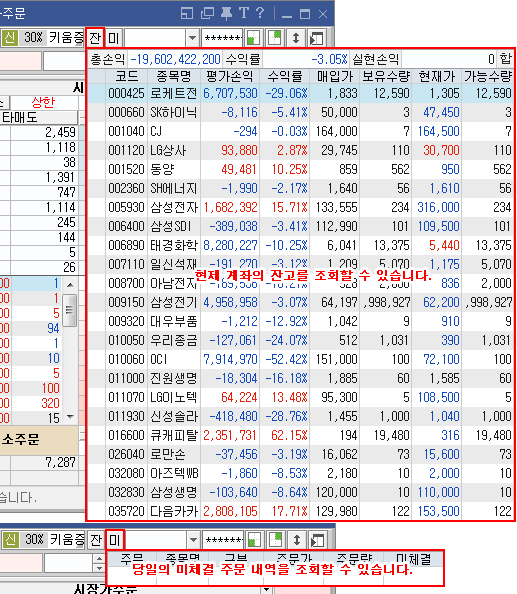Click the account combo box in top toolbar
Viewport: 517px width, 594px height.
click(x=161, y=38)
